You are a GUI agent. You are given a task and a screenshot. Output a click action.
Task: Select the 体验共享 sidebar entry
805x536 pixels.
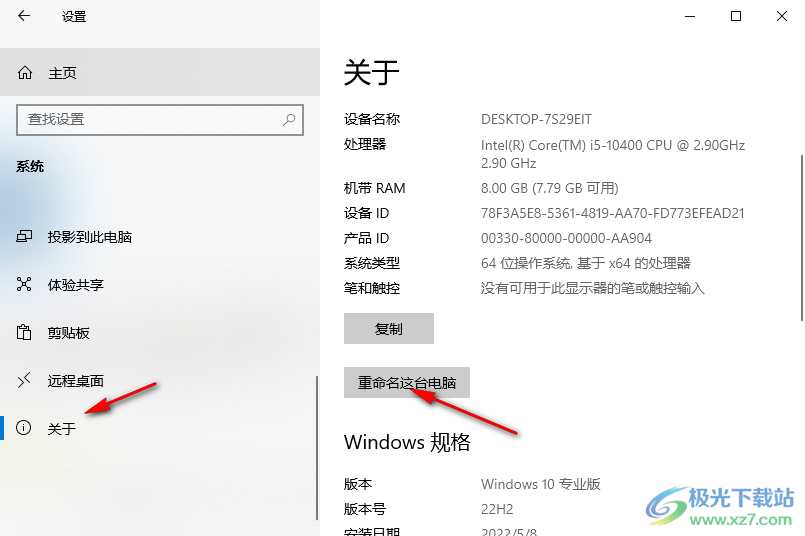click(x=159, y=284)
